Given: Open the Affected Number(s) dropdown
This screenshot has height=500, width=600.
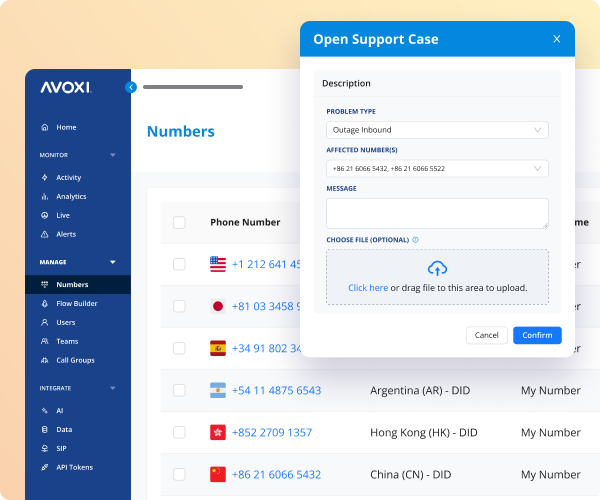Looking at the screenshot, I should (437, 169).
